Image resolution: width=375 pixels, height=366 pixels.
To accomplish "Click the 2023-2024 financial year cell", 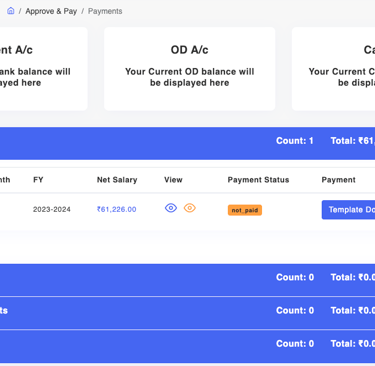I will [52, 209].
